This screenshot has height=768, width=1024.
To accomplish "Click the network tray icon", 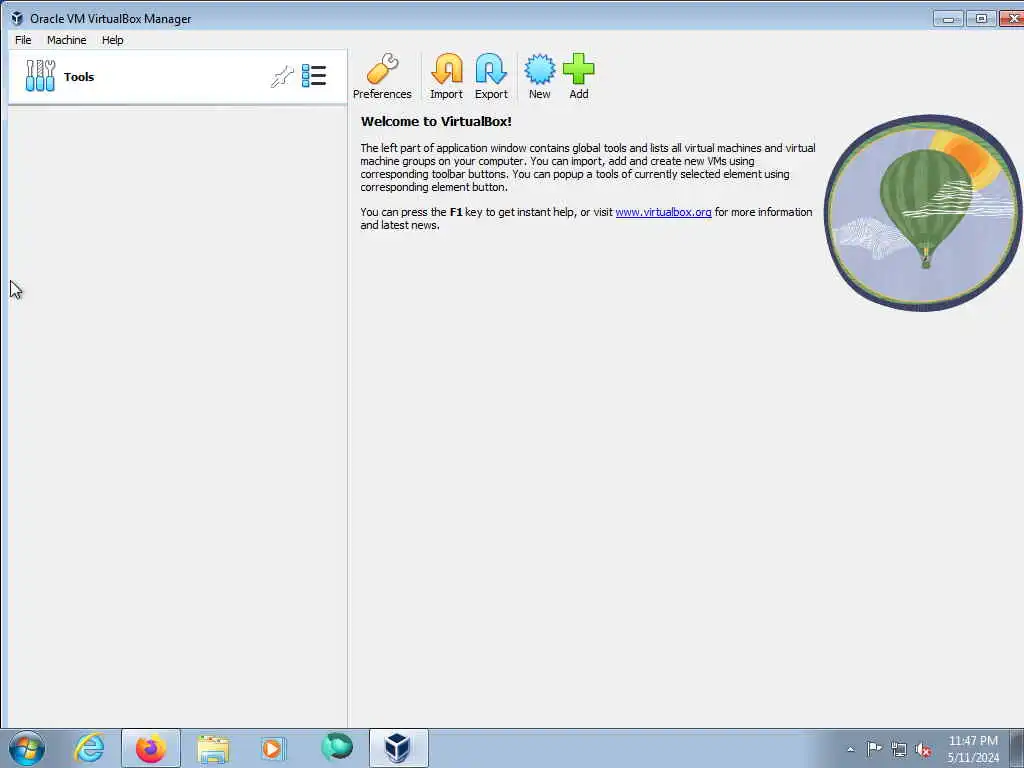I will tap(899, 749).
